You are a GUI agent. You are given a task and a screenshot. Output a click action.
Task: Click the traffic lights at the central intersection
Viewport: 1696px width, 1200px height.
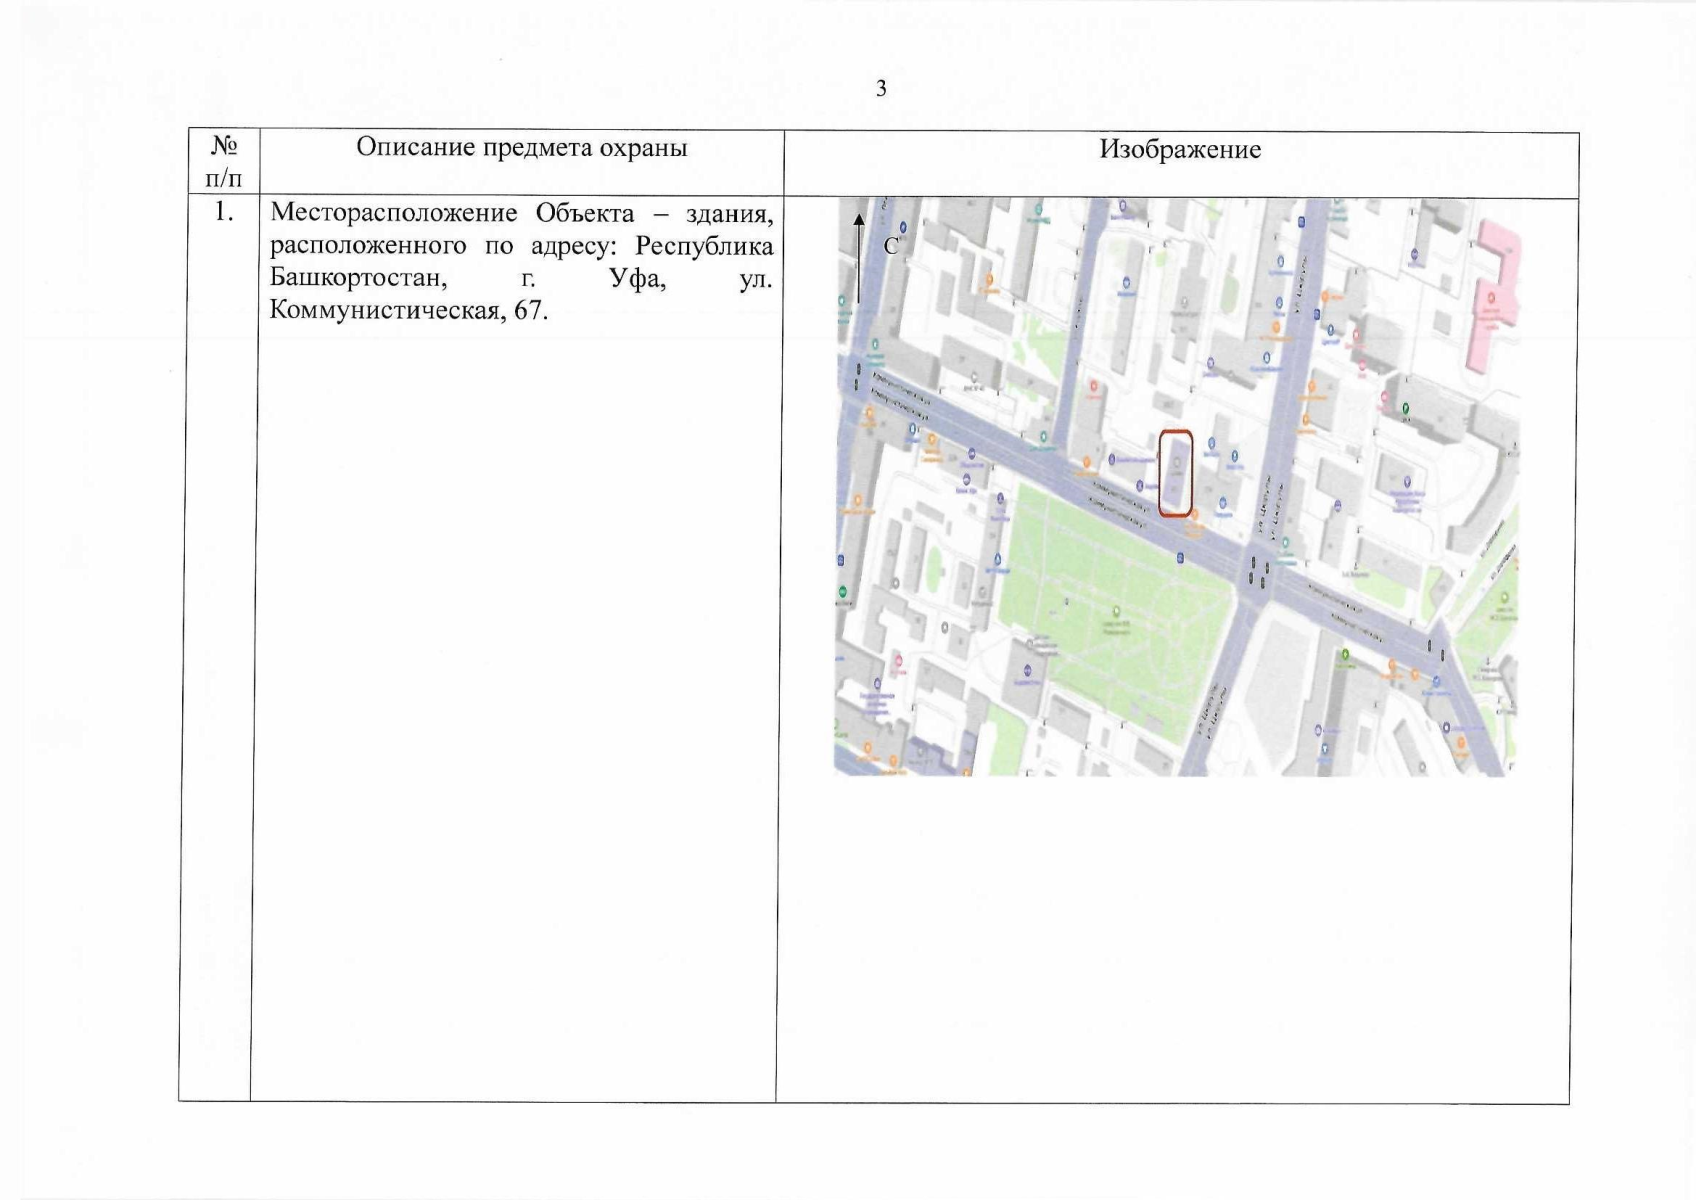[1258, 573]
